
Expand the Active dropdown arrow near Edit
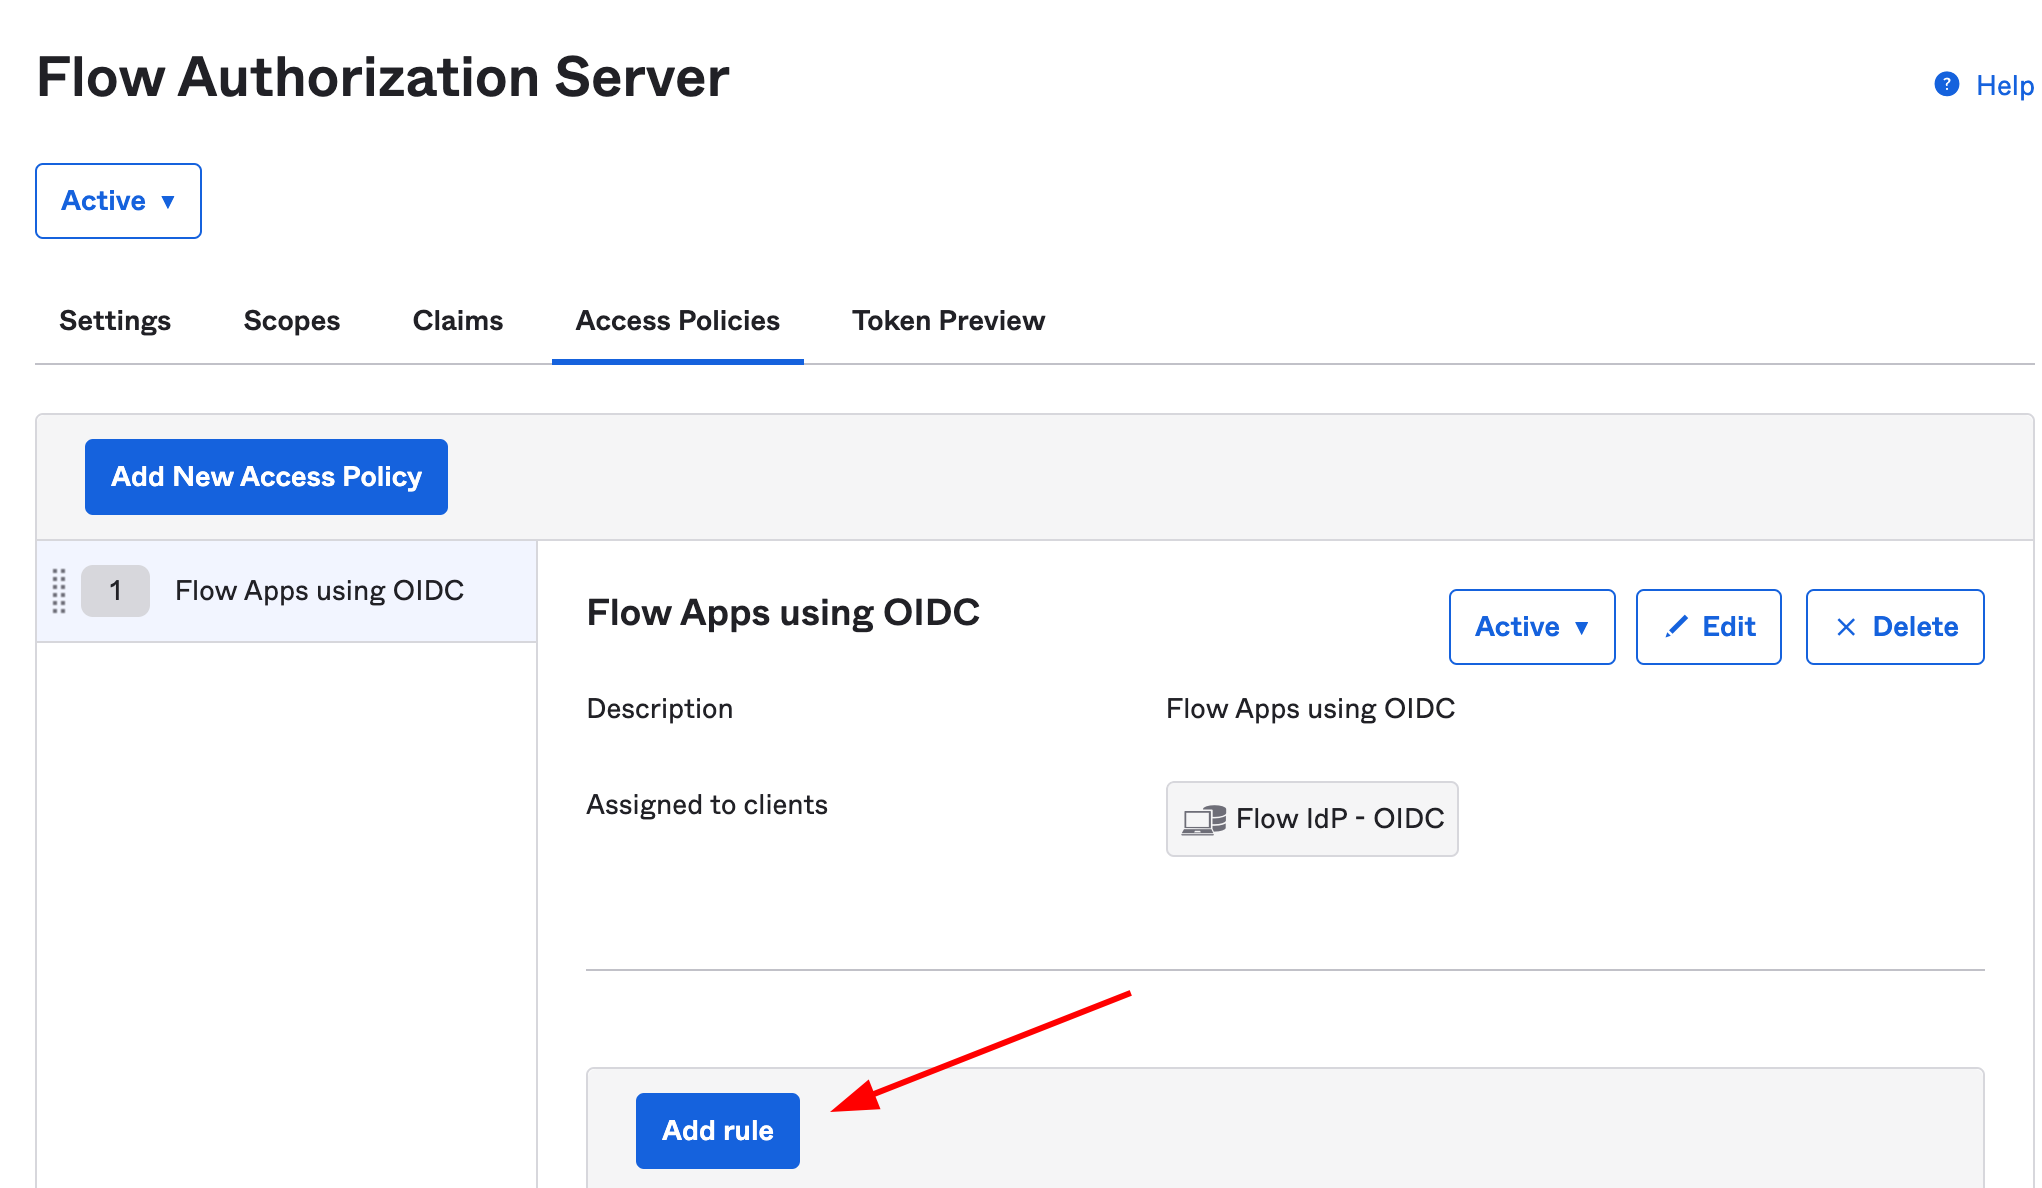click(x=1583, y=627)
